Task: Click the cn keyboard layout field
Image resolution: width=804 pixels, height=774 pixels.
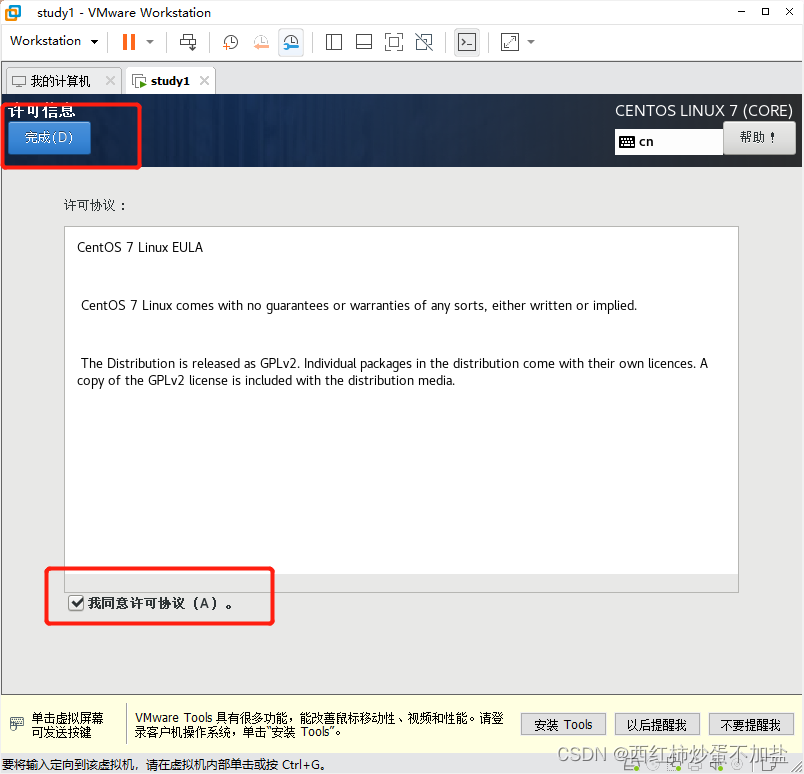Action: coord(669,142)
